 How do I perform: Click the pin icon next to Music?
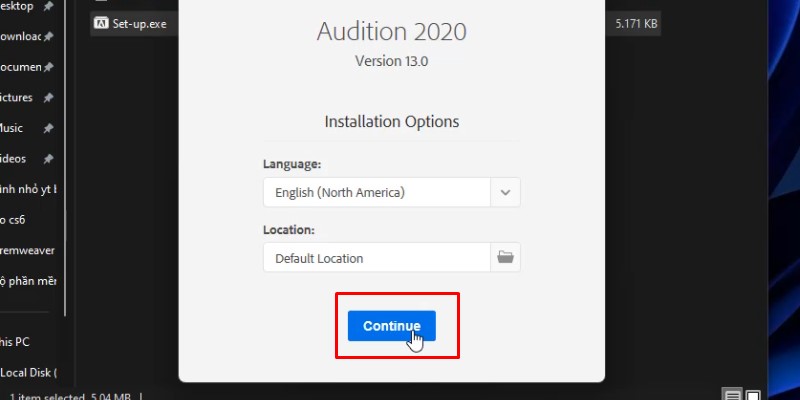(x=49, y=128)
